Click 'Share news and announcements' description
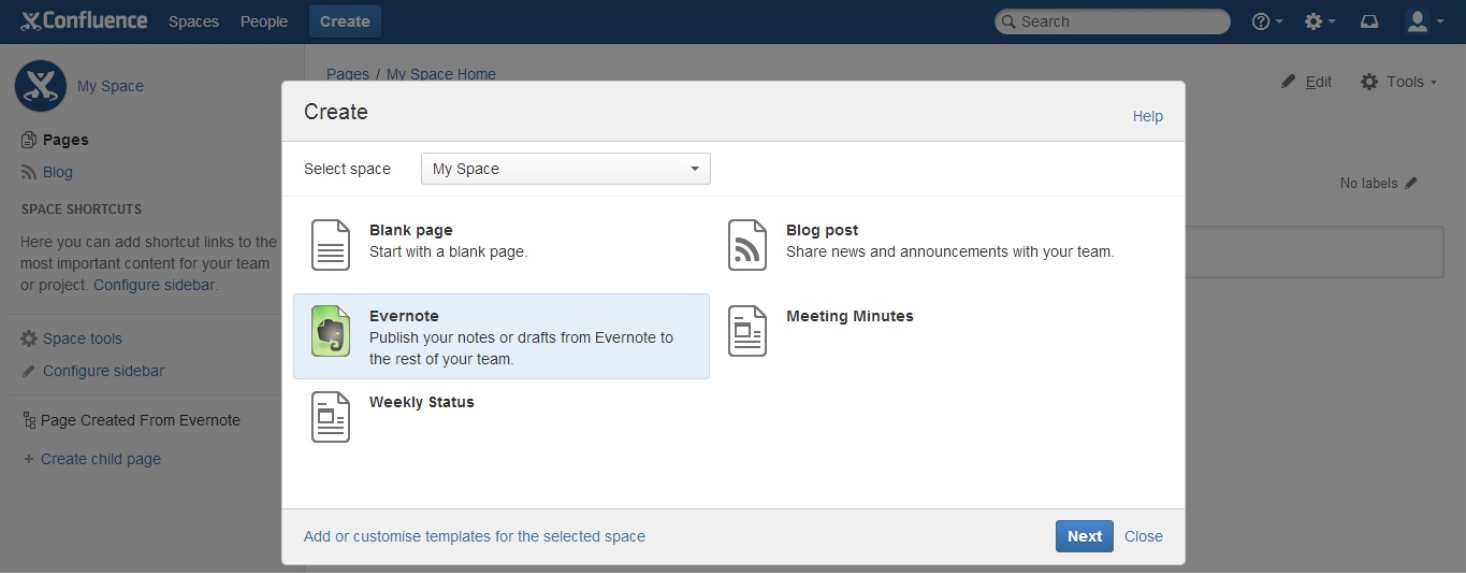 pos(950,252)
